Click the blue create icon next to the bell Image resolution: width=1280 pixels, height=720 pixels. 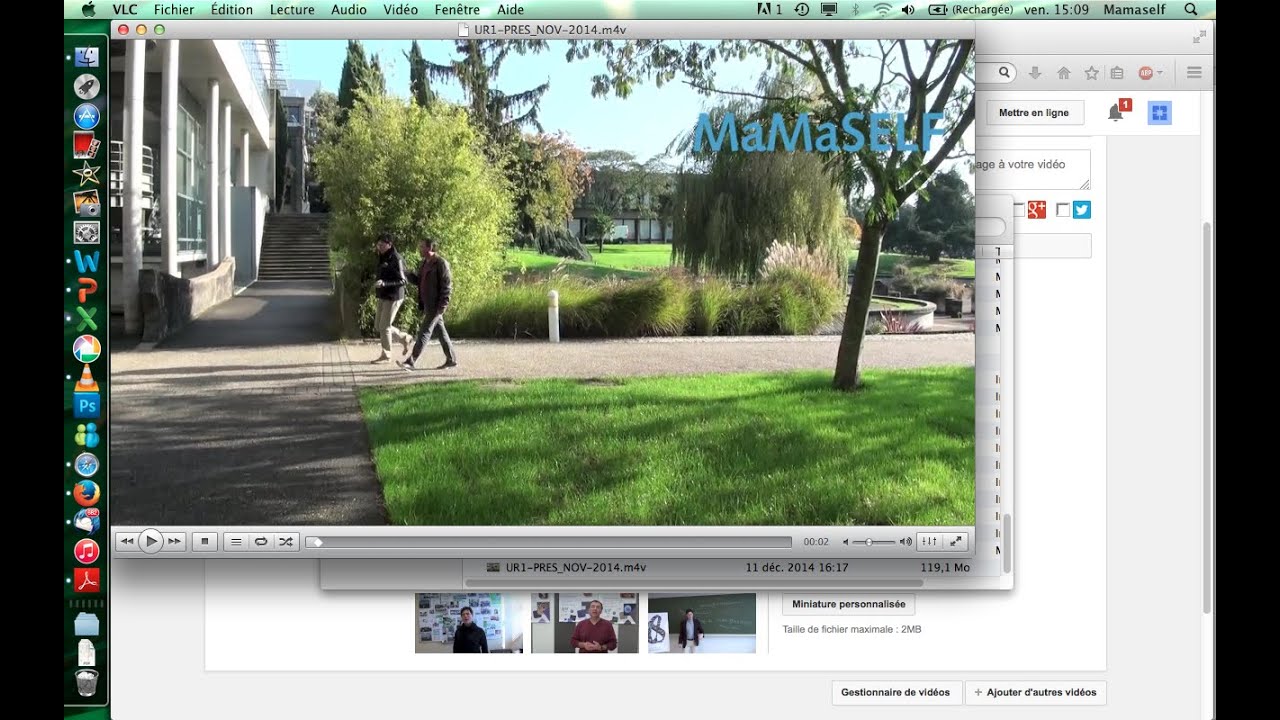1159,113
